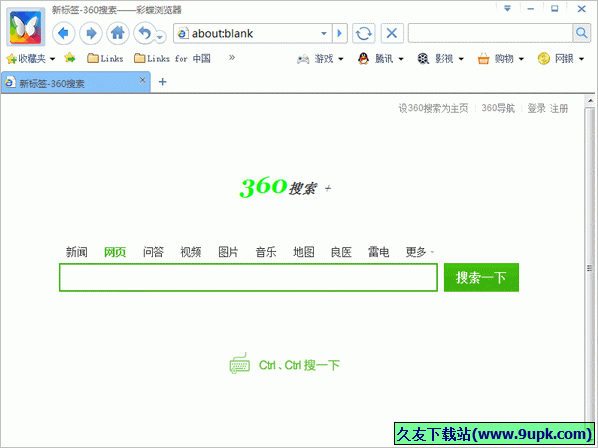This screenshot has height=448, width=598.
Task: Expand the undo history small dropdown arrow
Action: (160, 37)
